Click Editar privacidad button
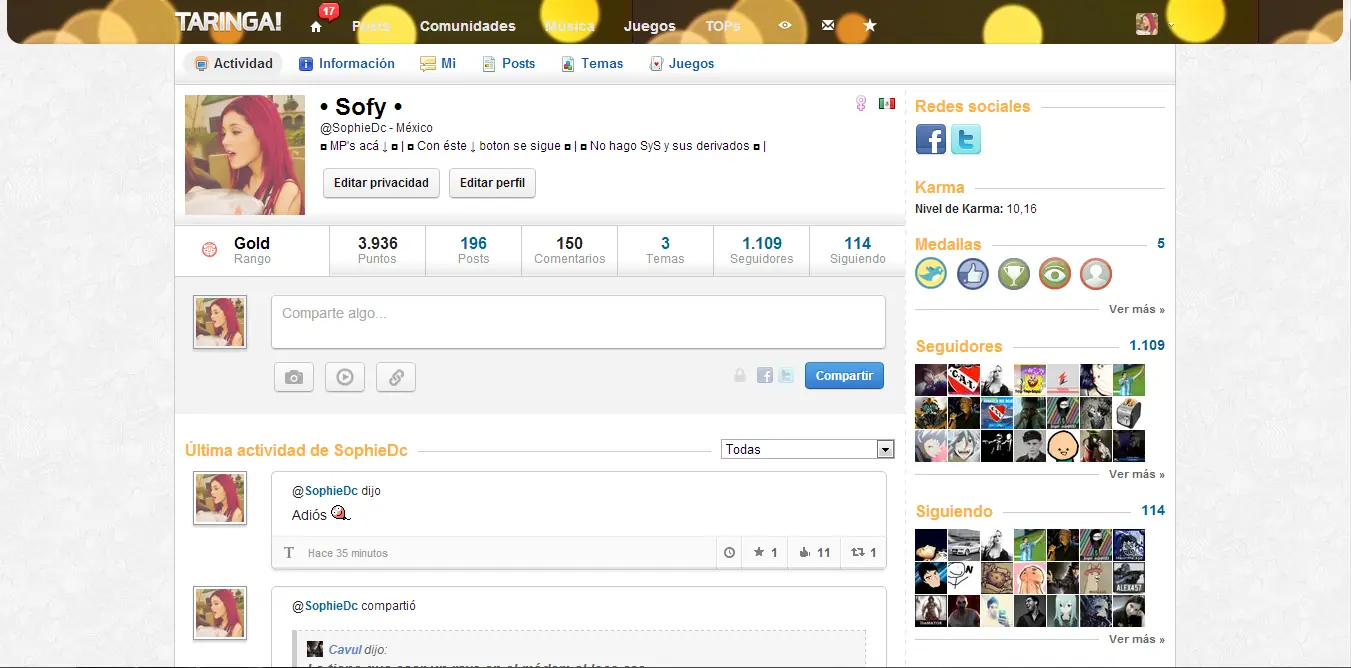Screen dimensions: 1351x668 [381, 183]
